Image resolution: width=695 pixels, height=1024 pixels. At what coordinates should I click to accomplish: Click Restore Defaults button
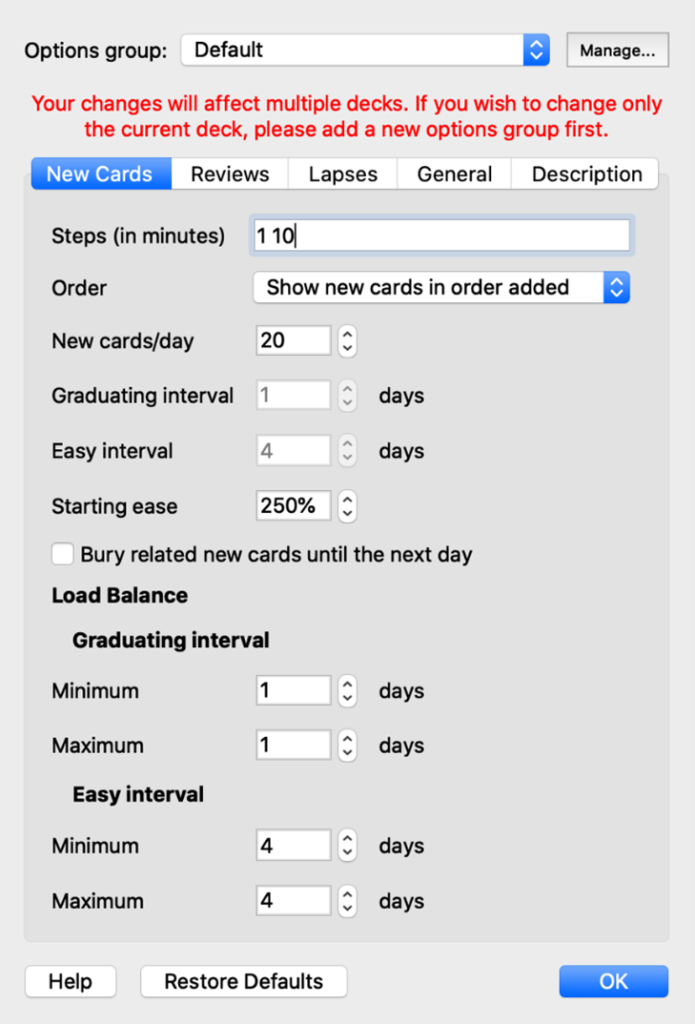(x=244, y=981)
